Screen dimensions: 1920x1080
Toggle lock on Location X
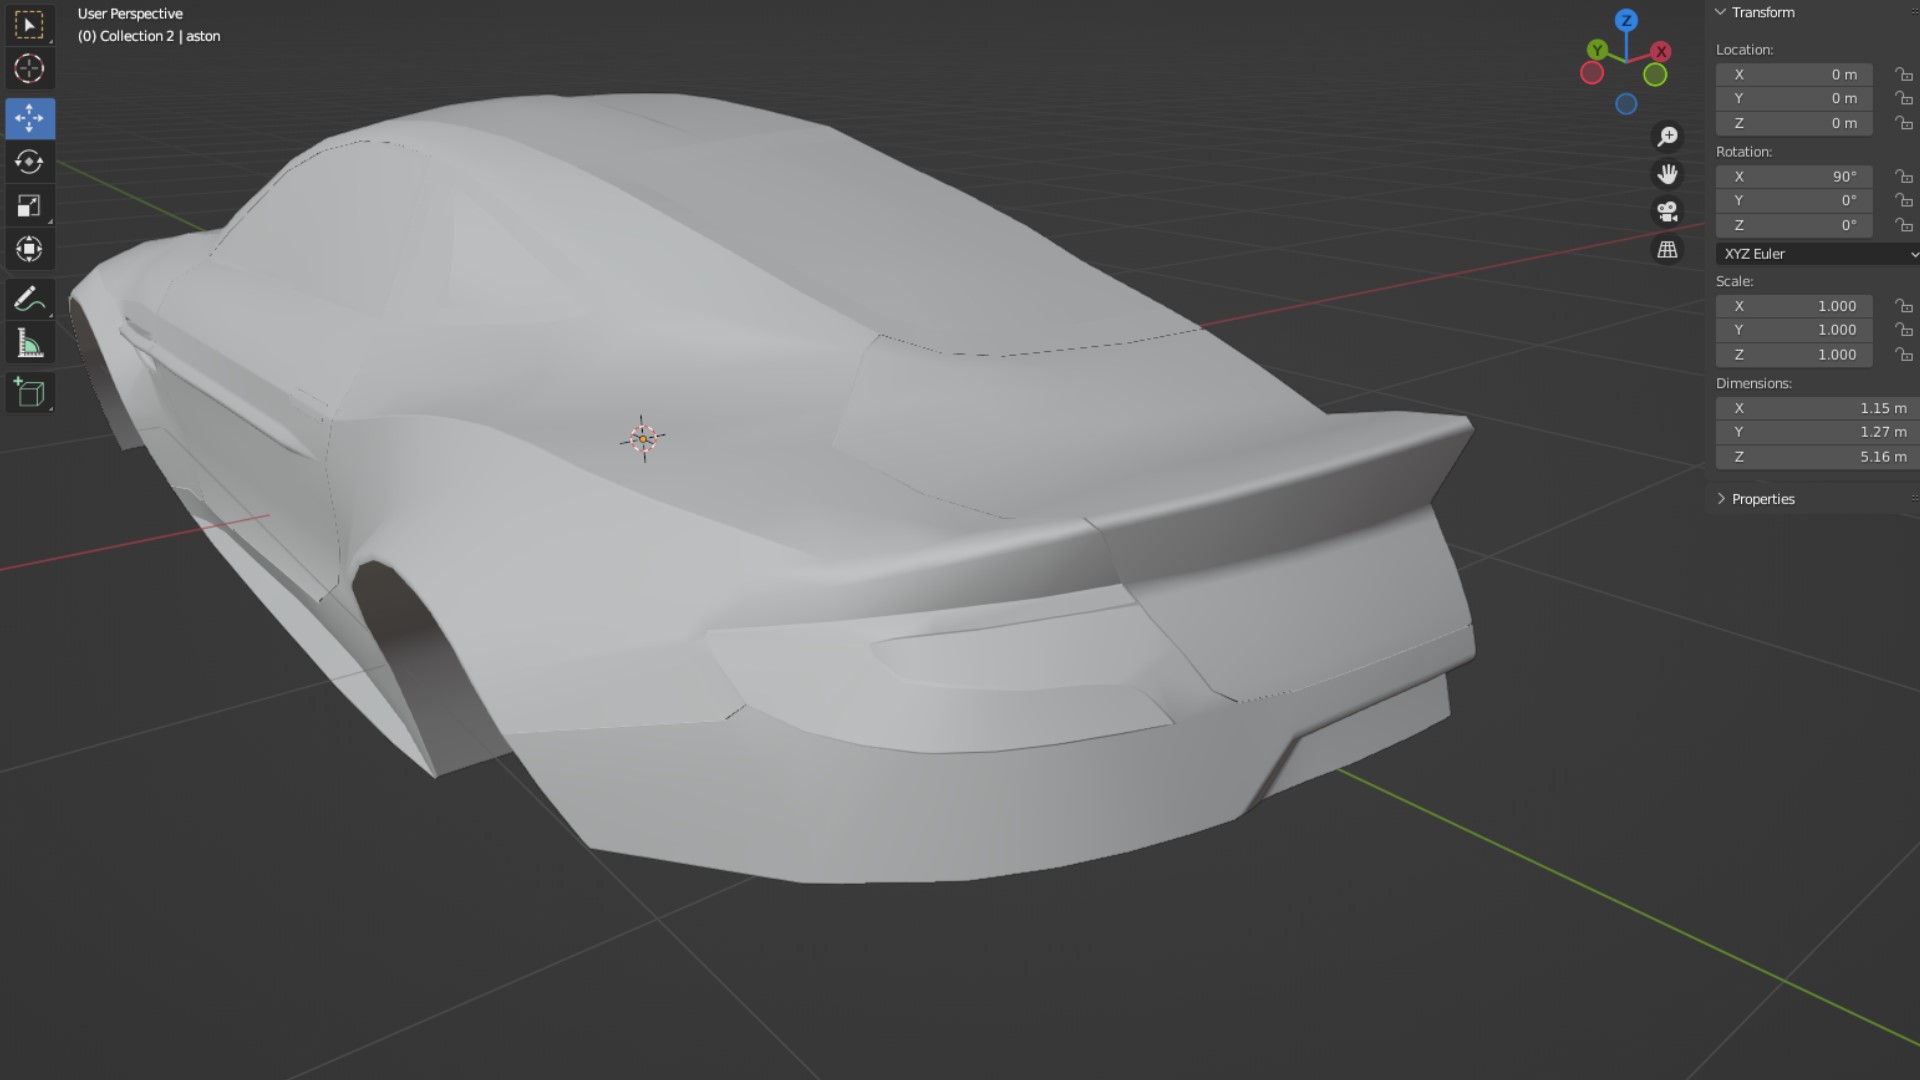coord(1903,75)
